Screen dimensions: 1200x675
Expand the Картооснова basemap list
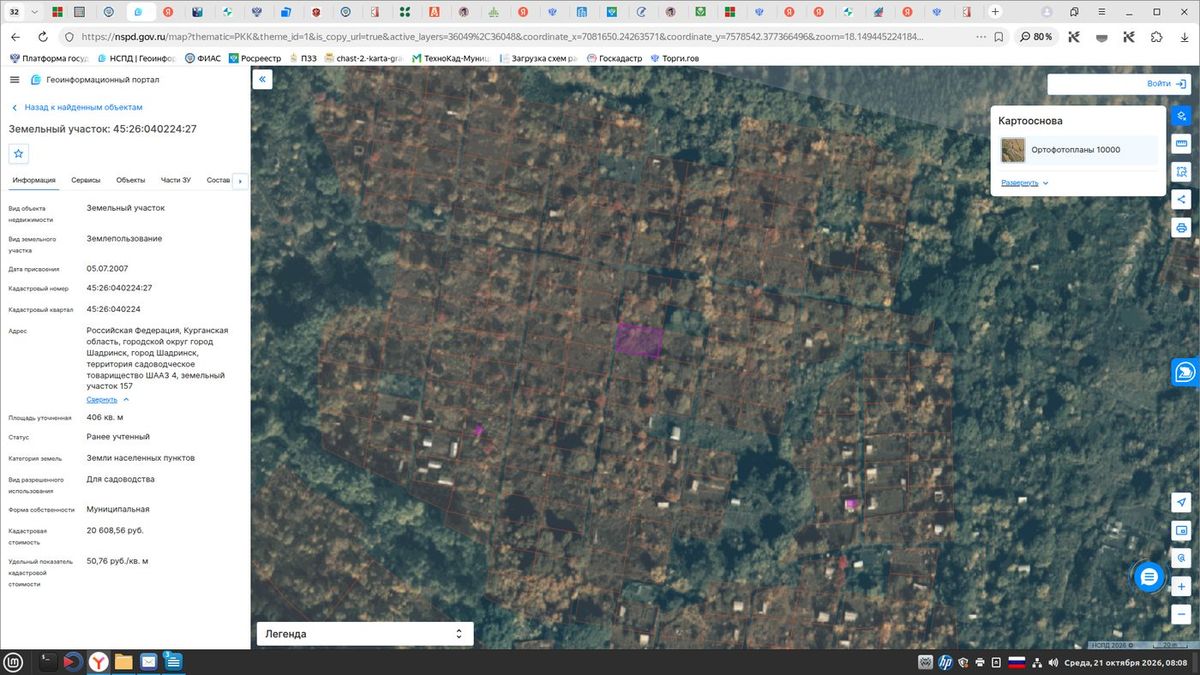point(1025,183)
